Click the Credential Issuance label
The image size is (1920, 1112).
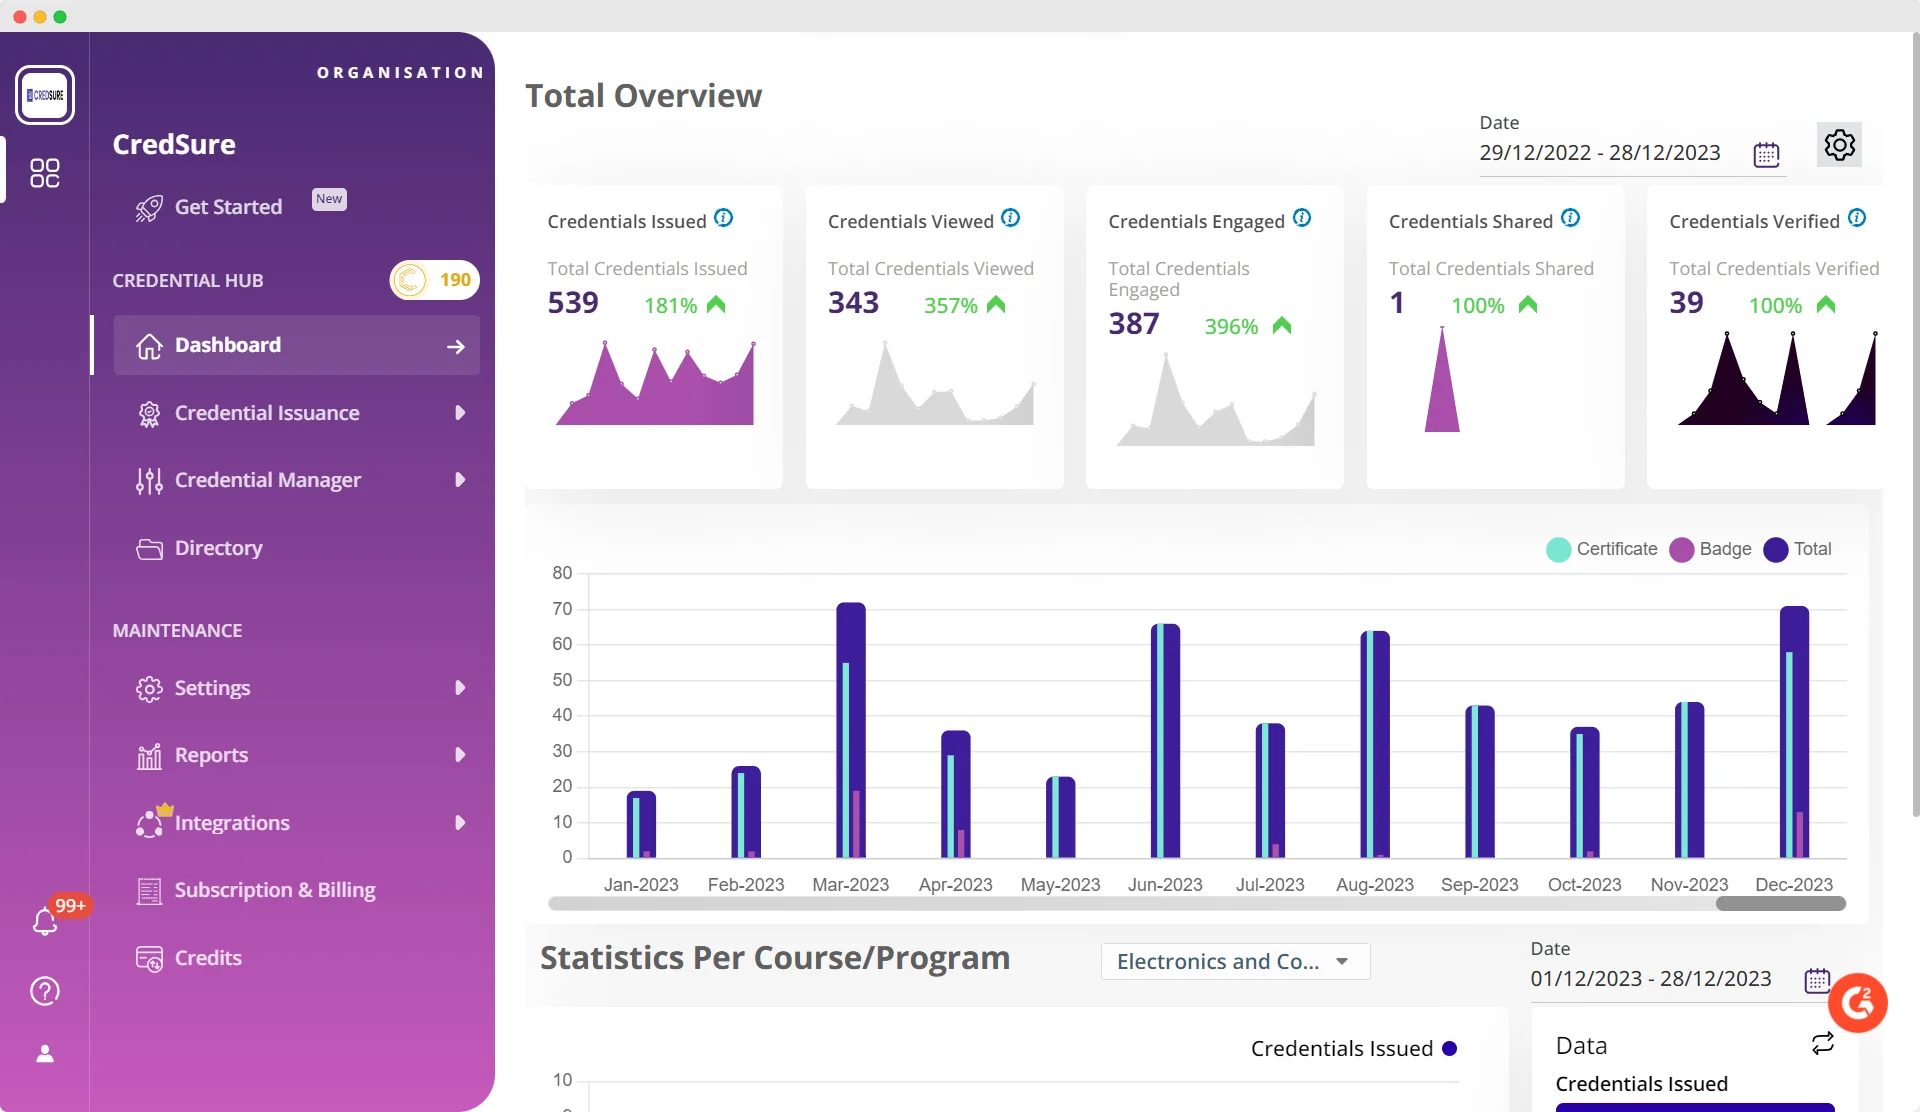tap(267, 413)
